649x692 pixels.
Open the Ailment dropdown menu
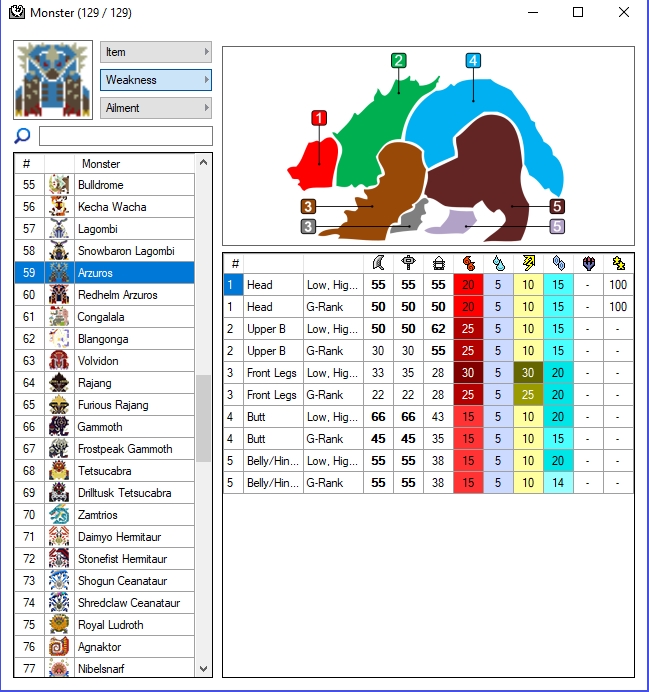[156, 108]
